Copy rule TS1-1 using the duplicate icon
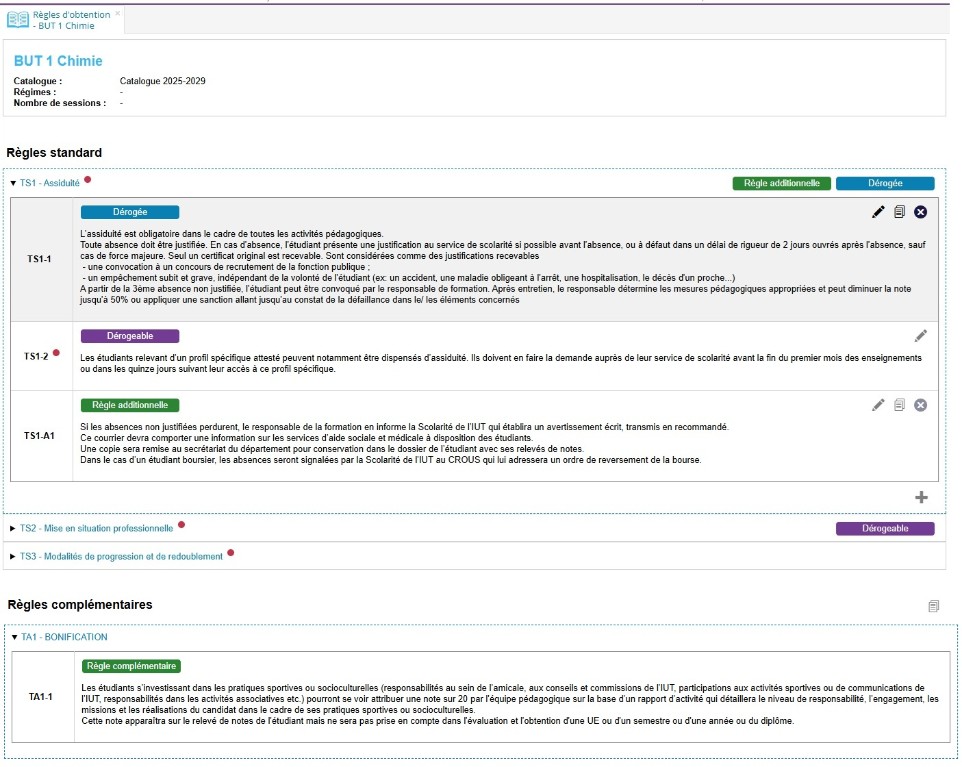This screenshot has height=767, width=962. [899, 212]
